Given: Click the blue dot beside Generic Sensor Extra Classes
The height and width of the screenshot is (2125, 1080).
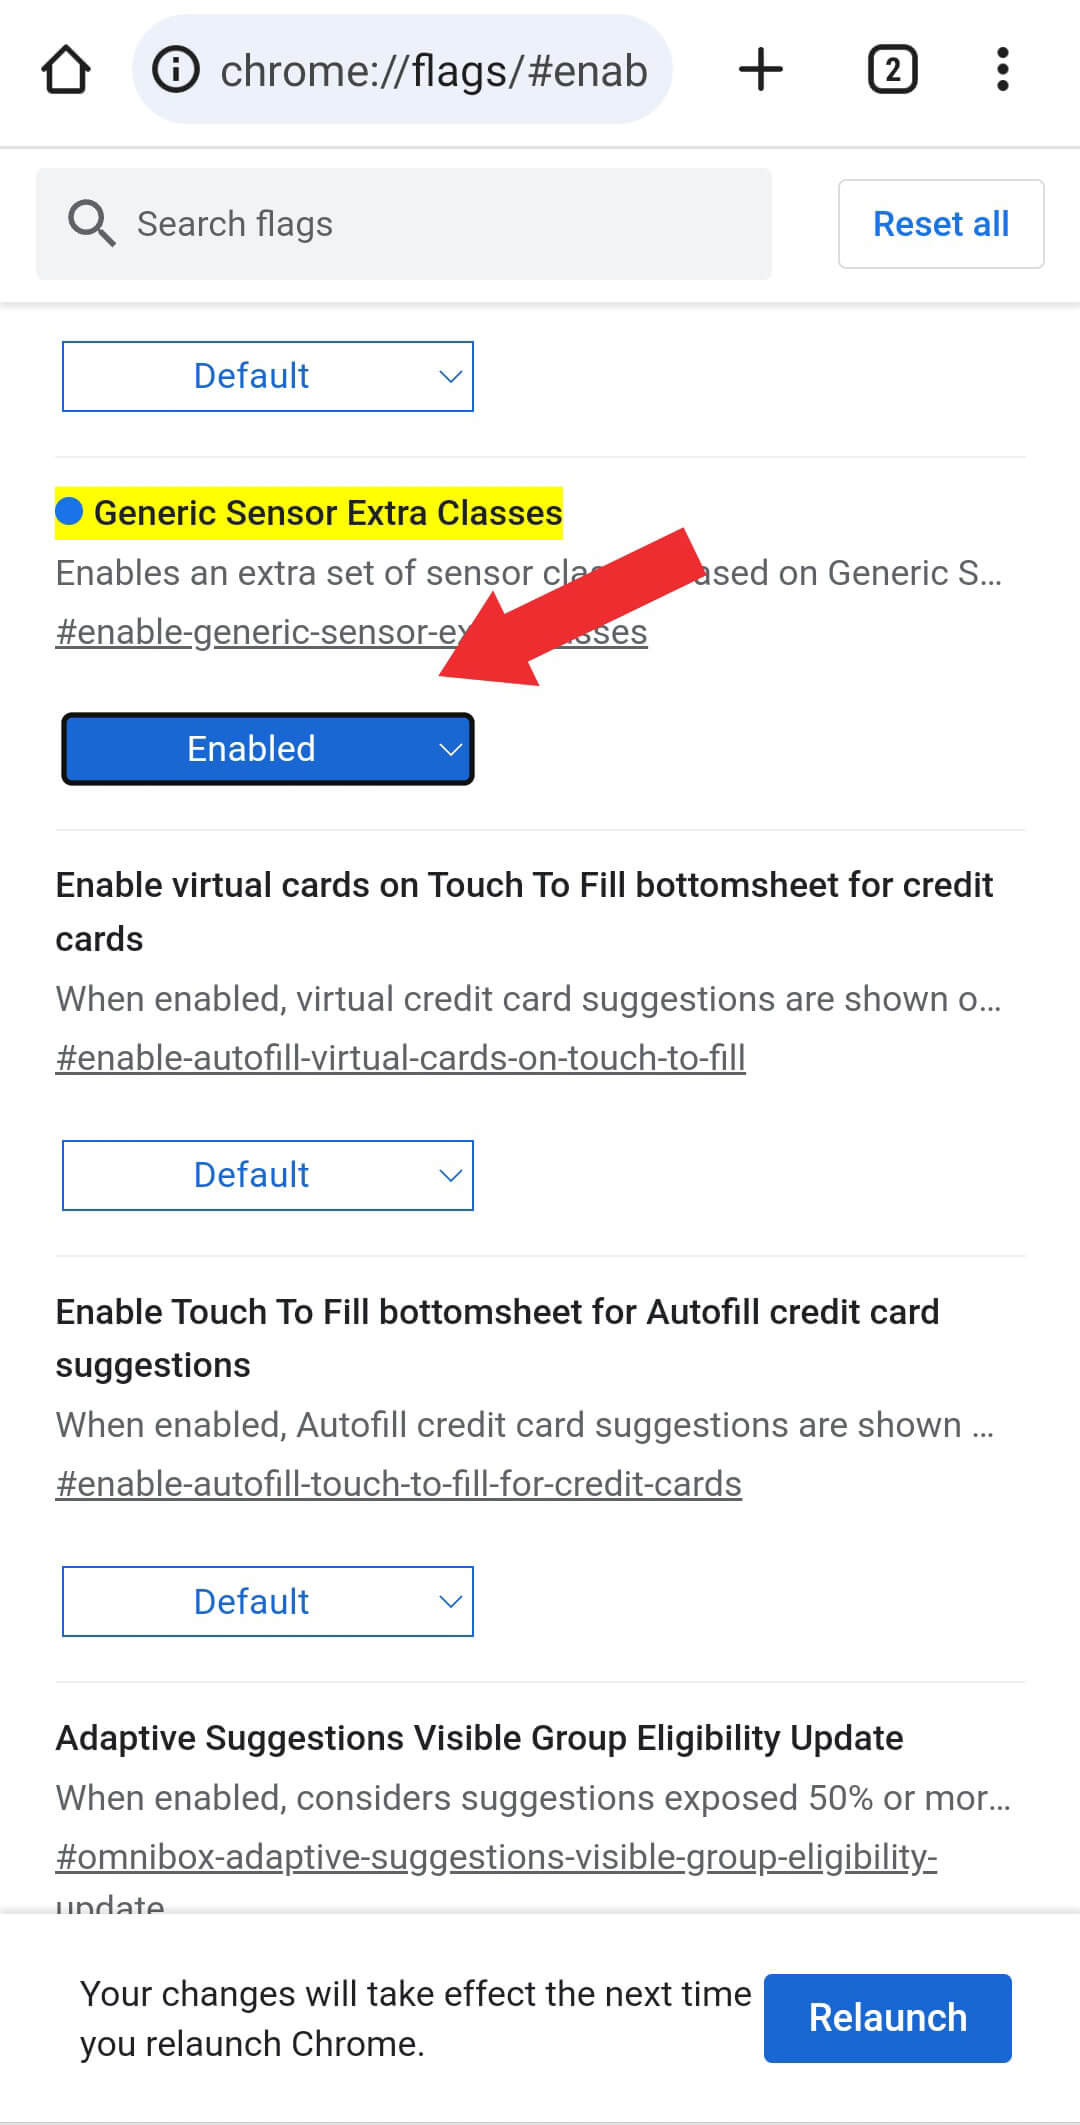Looking at the screenshot, I should pos(69,512).
